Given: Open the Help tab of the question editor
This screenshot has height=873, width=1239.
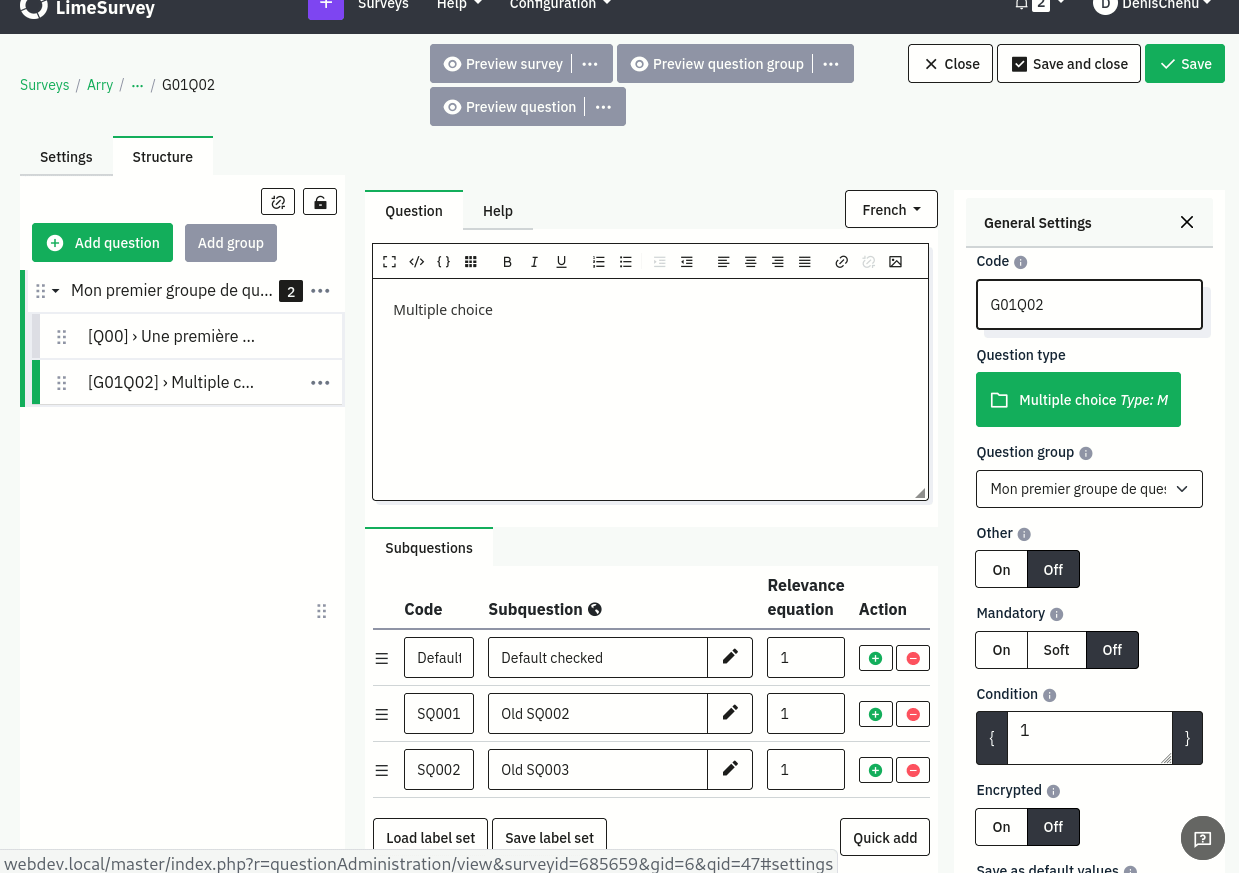Looking at the screenshot, I should (x=497, y=211).
